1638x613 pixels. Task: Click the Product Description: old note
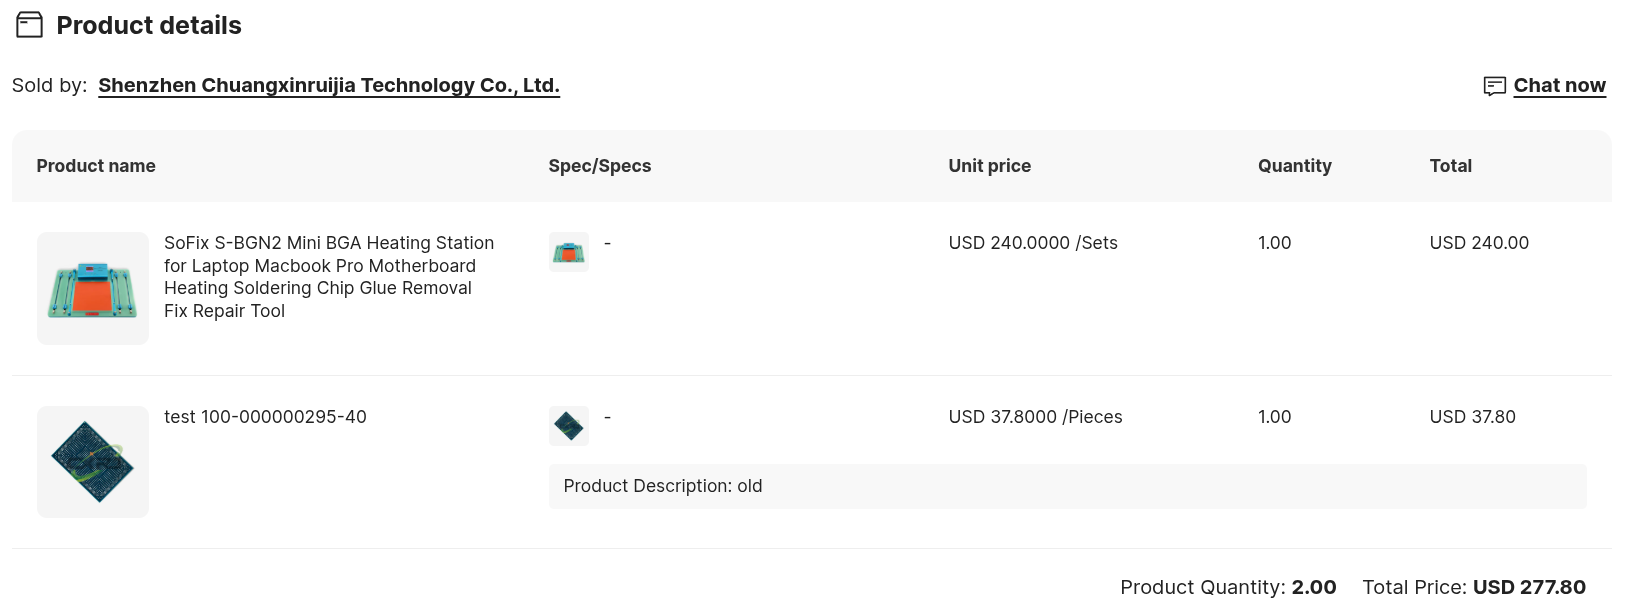663,486
